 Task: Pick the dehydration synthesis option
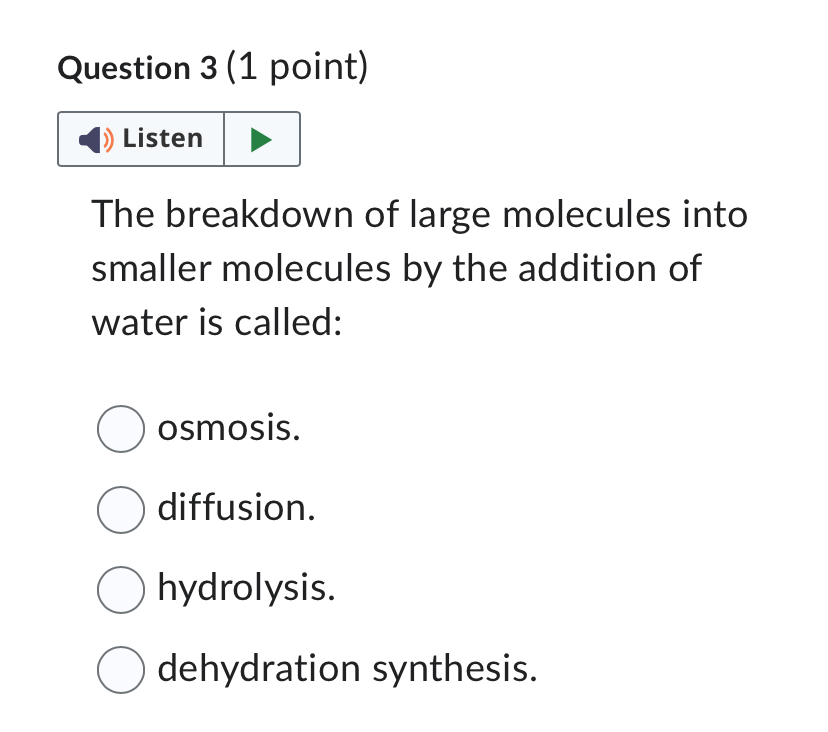pos(120,670)
